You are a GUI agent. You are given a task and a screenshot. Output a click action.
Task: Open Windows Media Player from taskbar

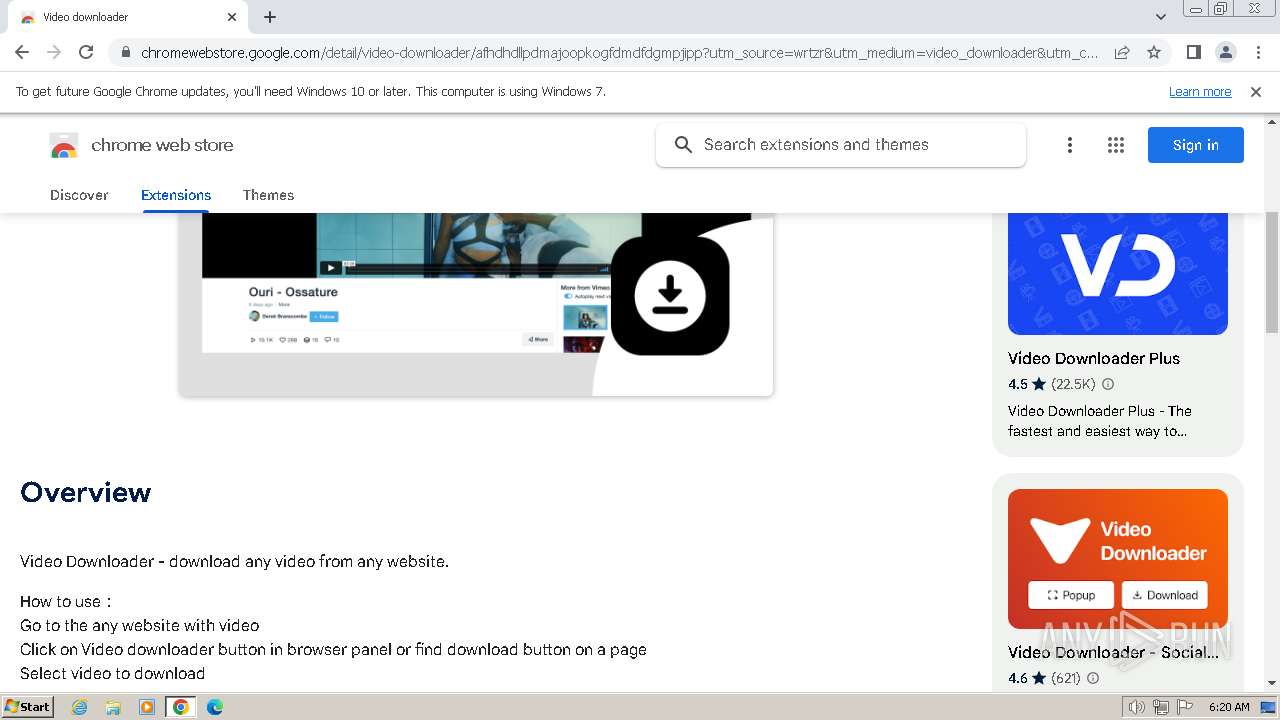[x=147, y=707]
